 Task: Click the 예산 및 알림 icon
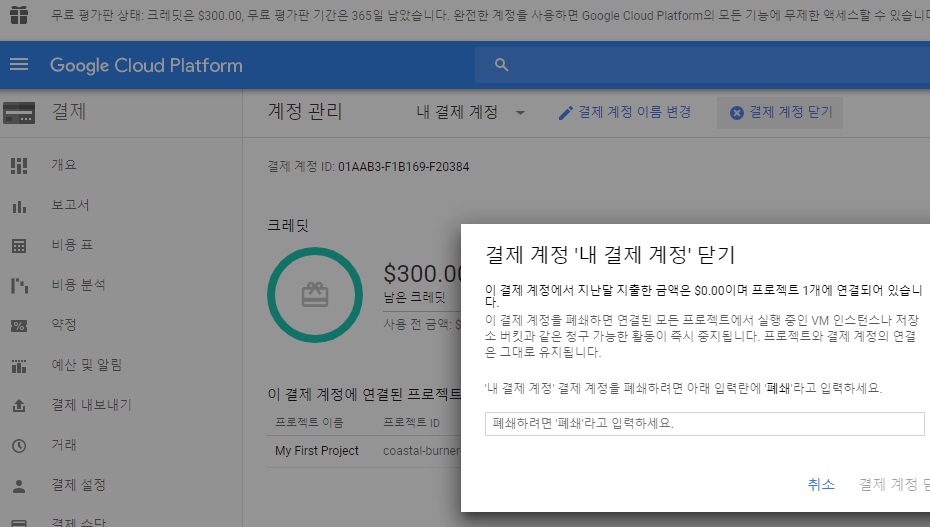tap(19, 366)
